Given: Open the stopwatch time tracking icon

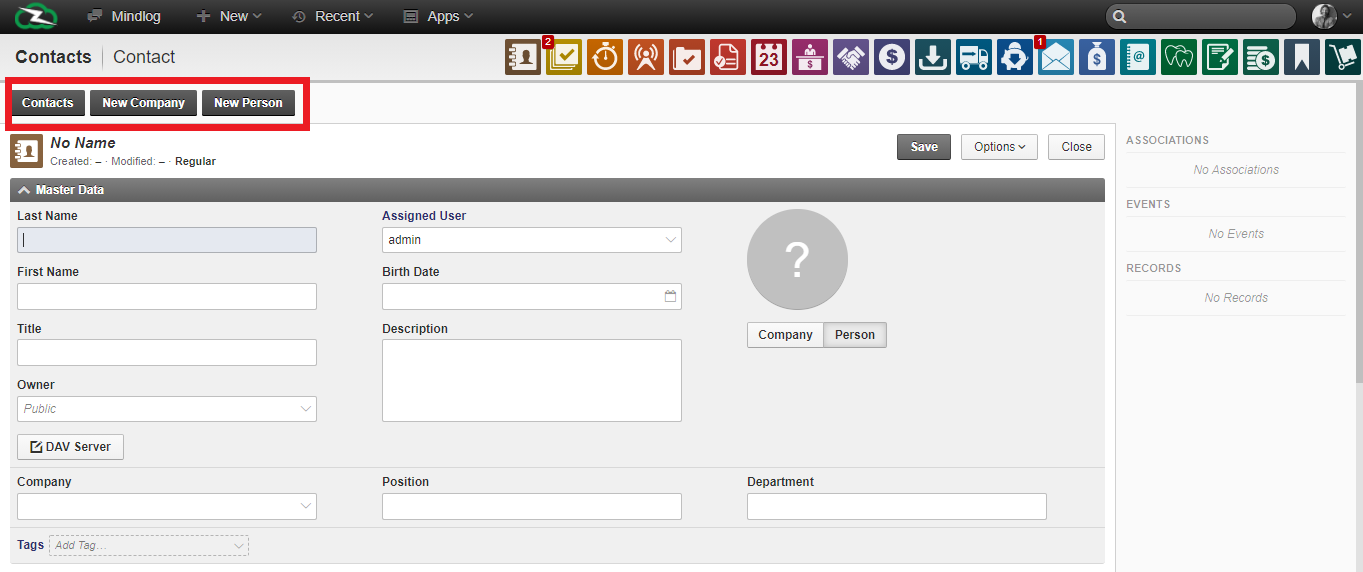Looking at the screenshot, I should coord(605,58).
